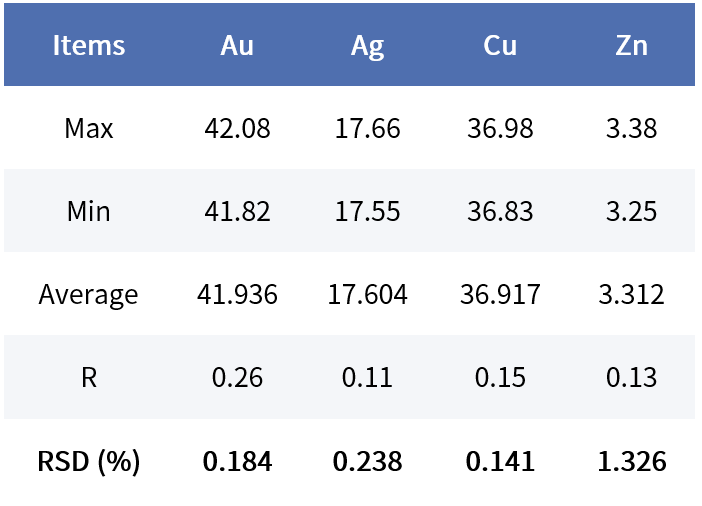Click the Ag range value 0.11
The width and height of the screenshot is (702, 506).
[x=367, y=377]
